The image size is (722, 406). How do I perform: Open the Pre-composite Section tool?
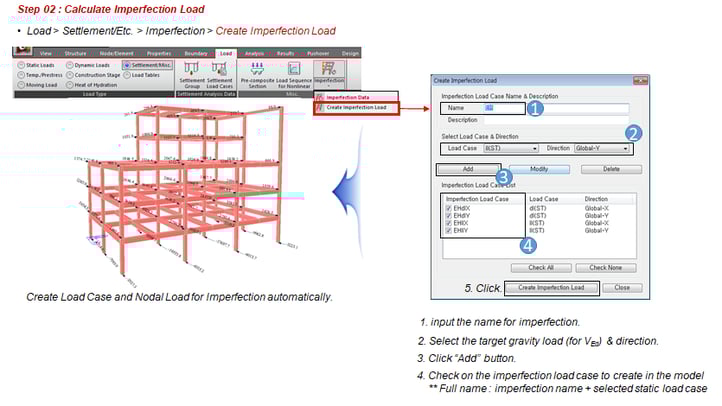tap(257, 75)
